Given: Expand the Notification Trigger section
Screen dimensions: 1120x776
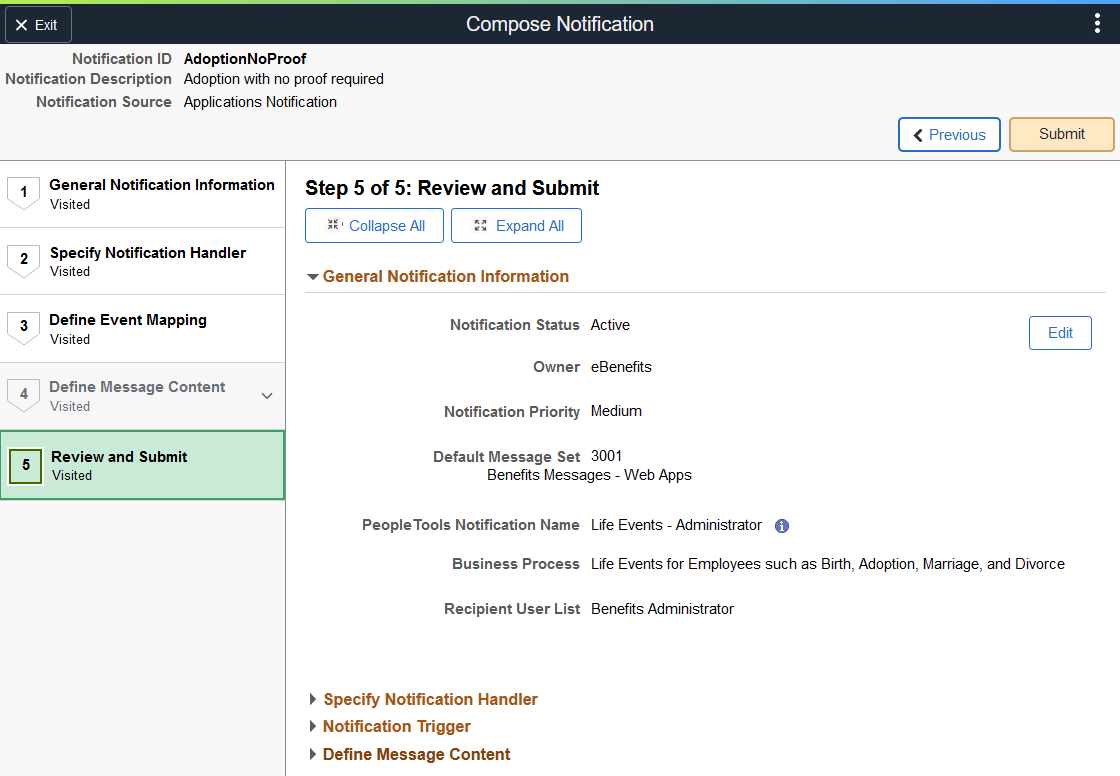Looking at the screenshot, I should (391, 727).
